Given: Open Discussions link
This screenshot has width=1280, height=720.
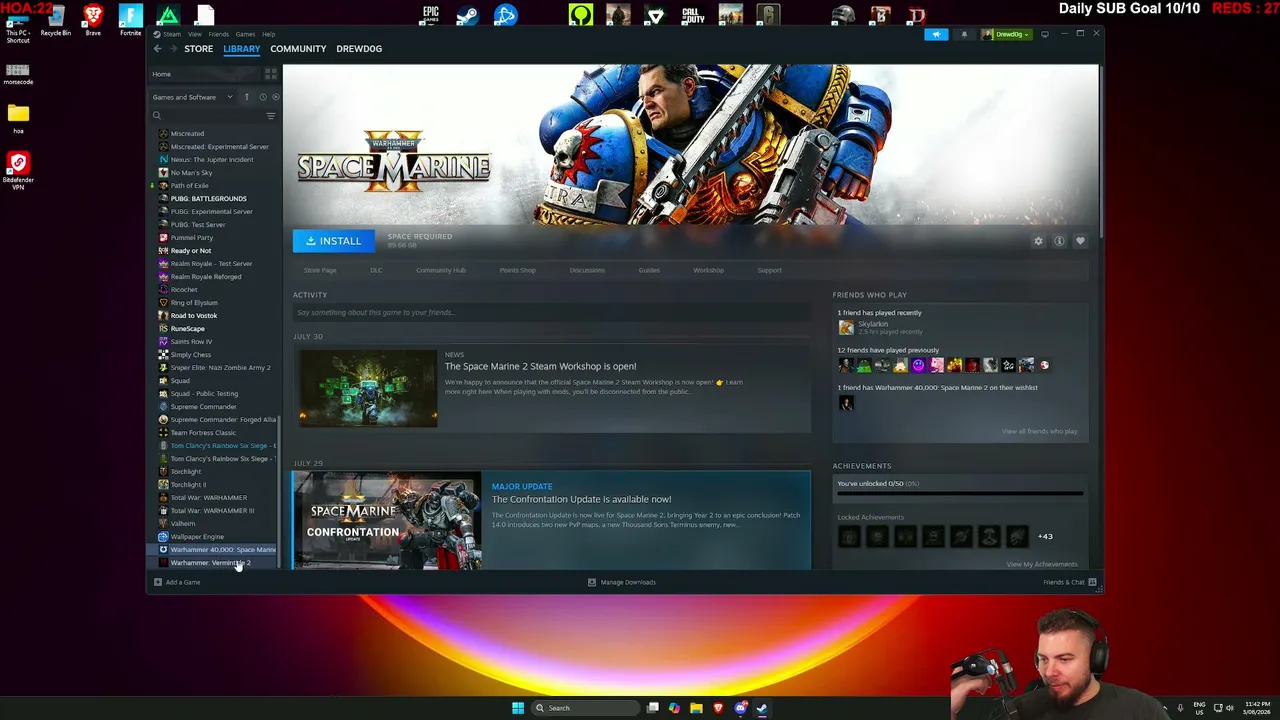Looking at the screenshot, I should pyautogui.click(x=587, y=270).
